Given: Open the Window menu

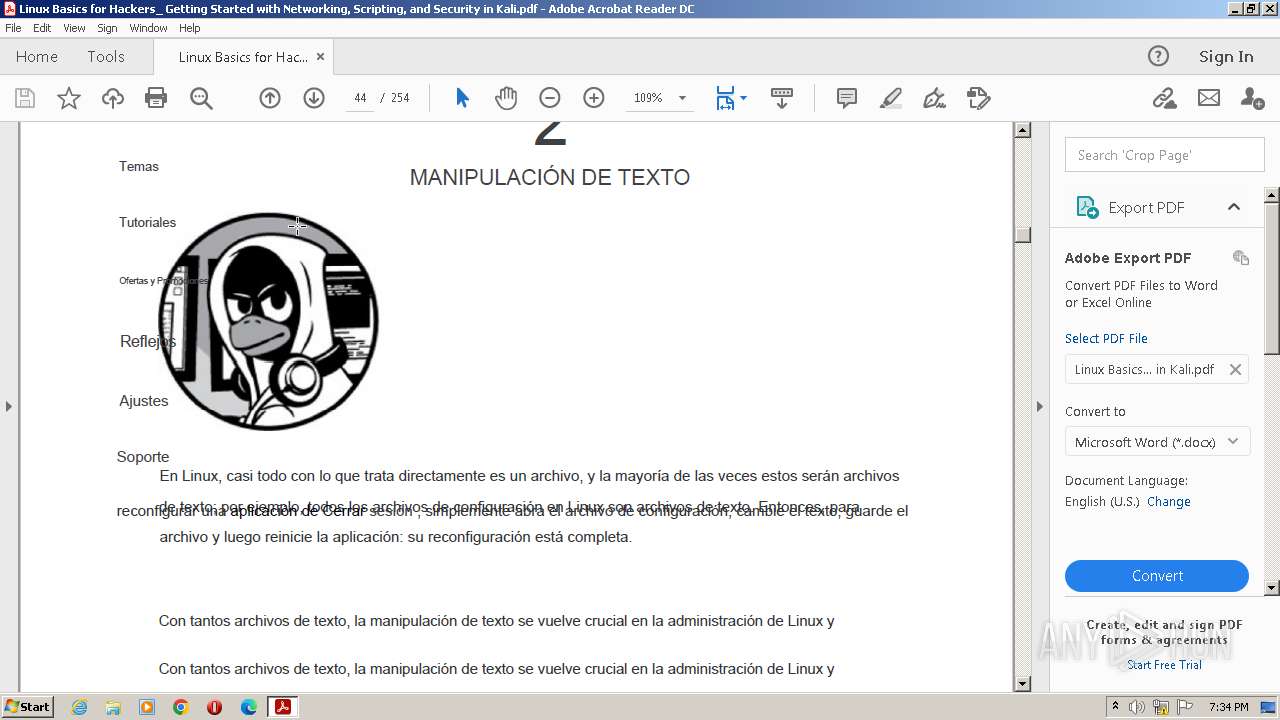Looking at the screenshot, I should [x=148, y=28].
